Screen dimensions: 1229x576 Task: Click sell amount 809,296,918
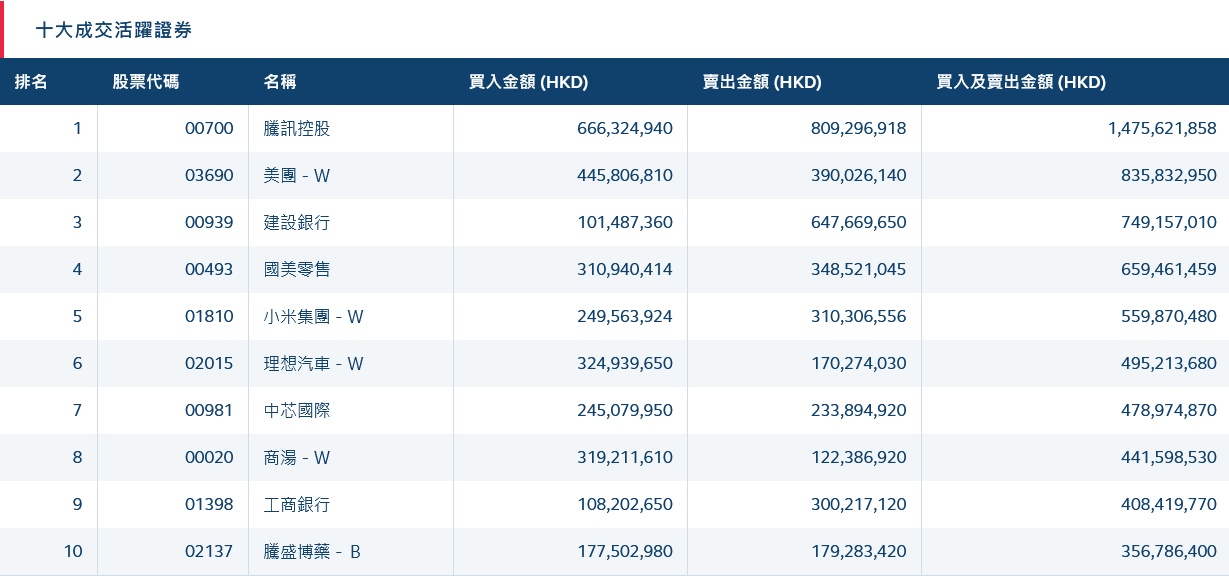(x=859, y=128)
